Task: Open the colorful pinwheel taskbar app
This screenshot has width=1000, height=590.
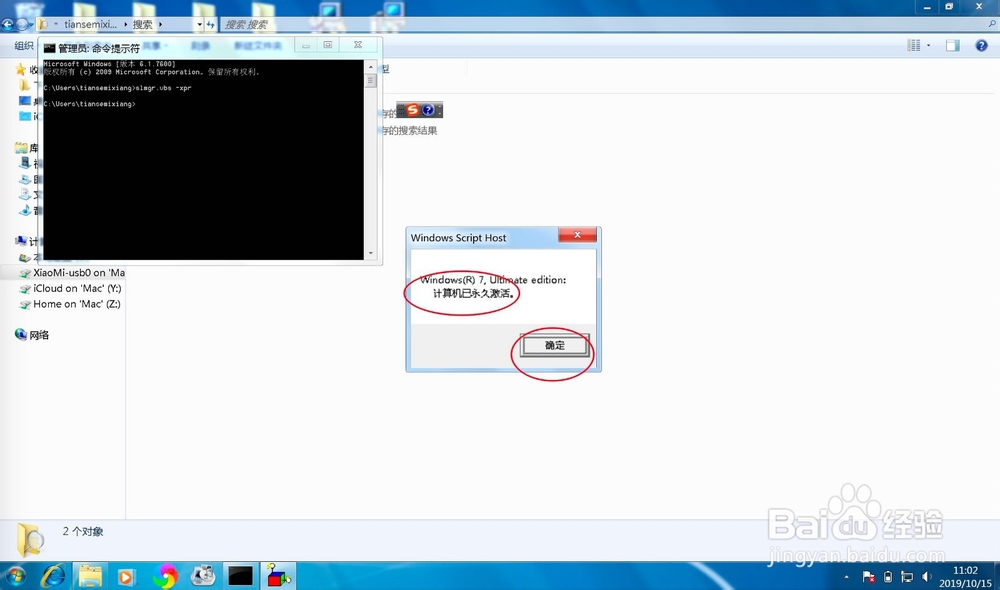Action: (165, 577)
